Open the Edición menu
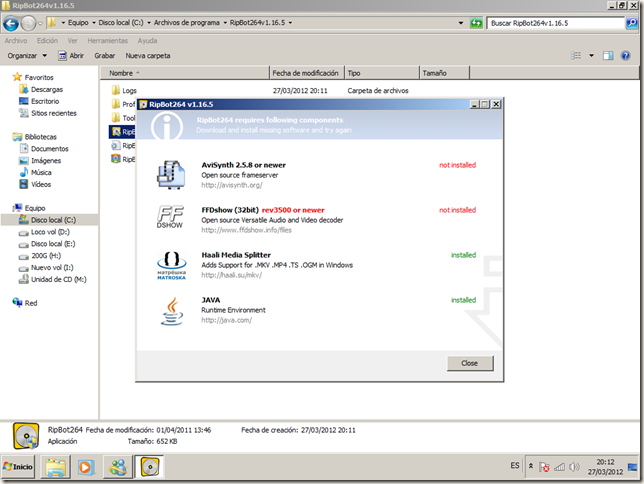 (47, 41)
